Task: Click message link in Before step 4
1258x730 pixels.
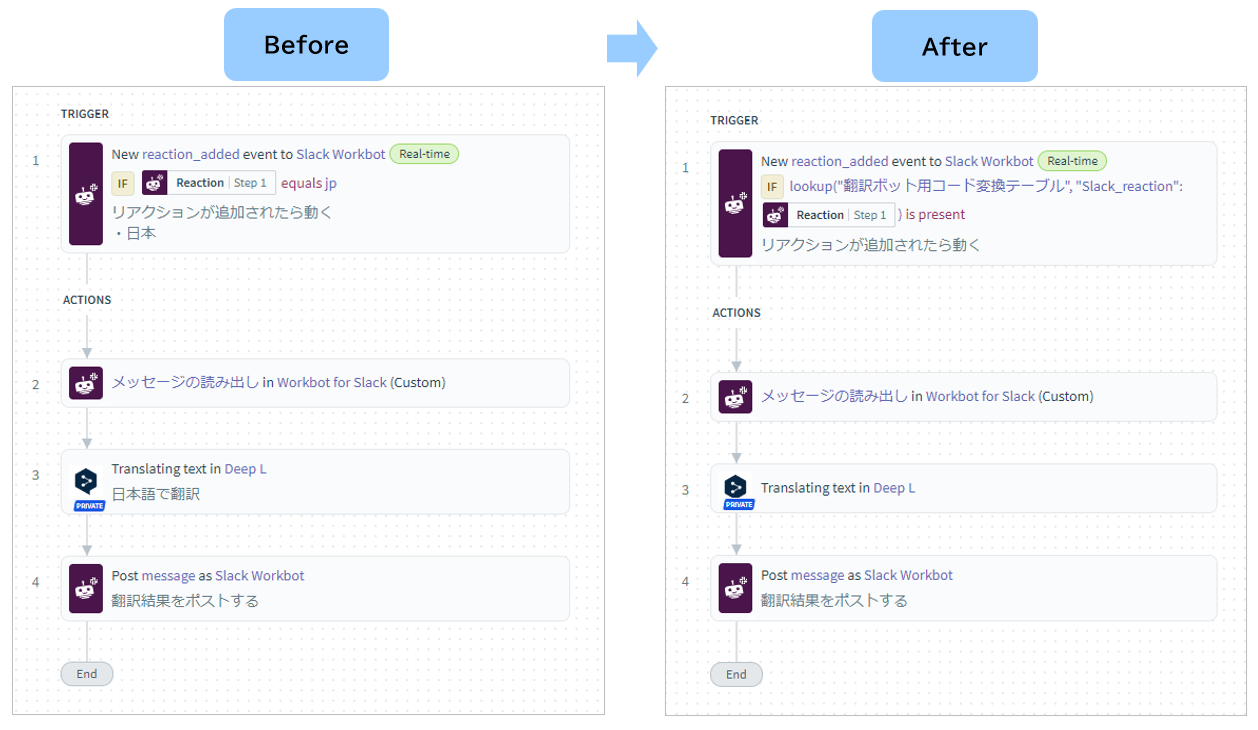Action: click(168, 576)
